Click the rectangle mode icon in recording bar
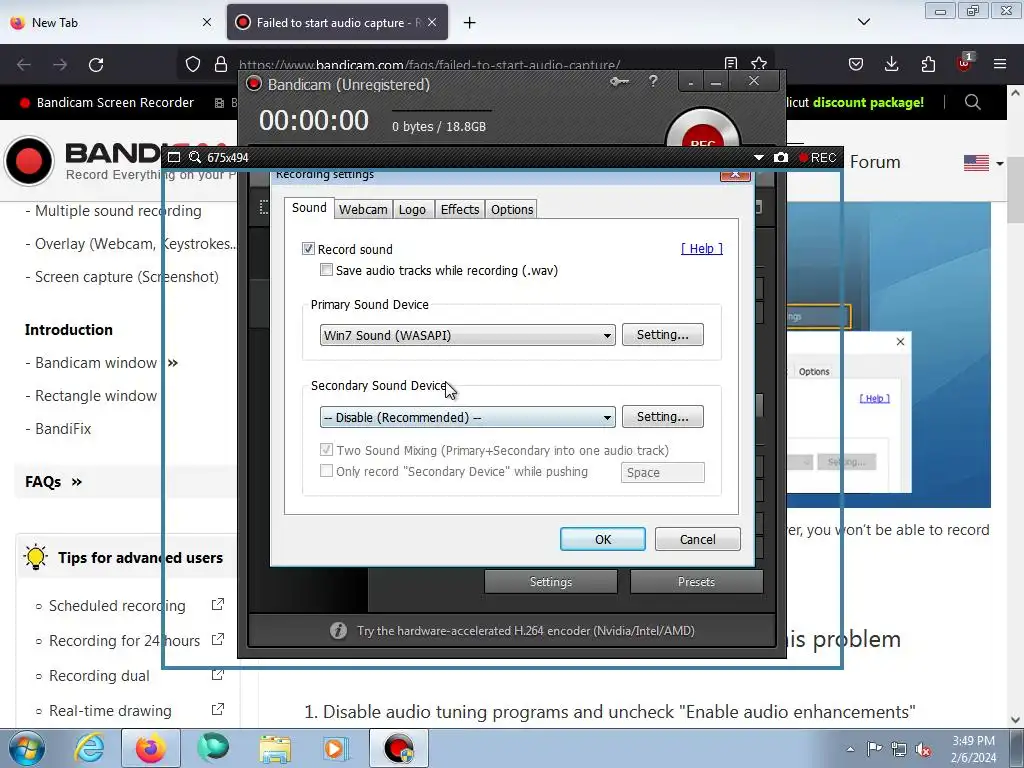Screen dimensions: 1024x768 tap(173, 157)
